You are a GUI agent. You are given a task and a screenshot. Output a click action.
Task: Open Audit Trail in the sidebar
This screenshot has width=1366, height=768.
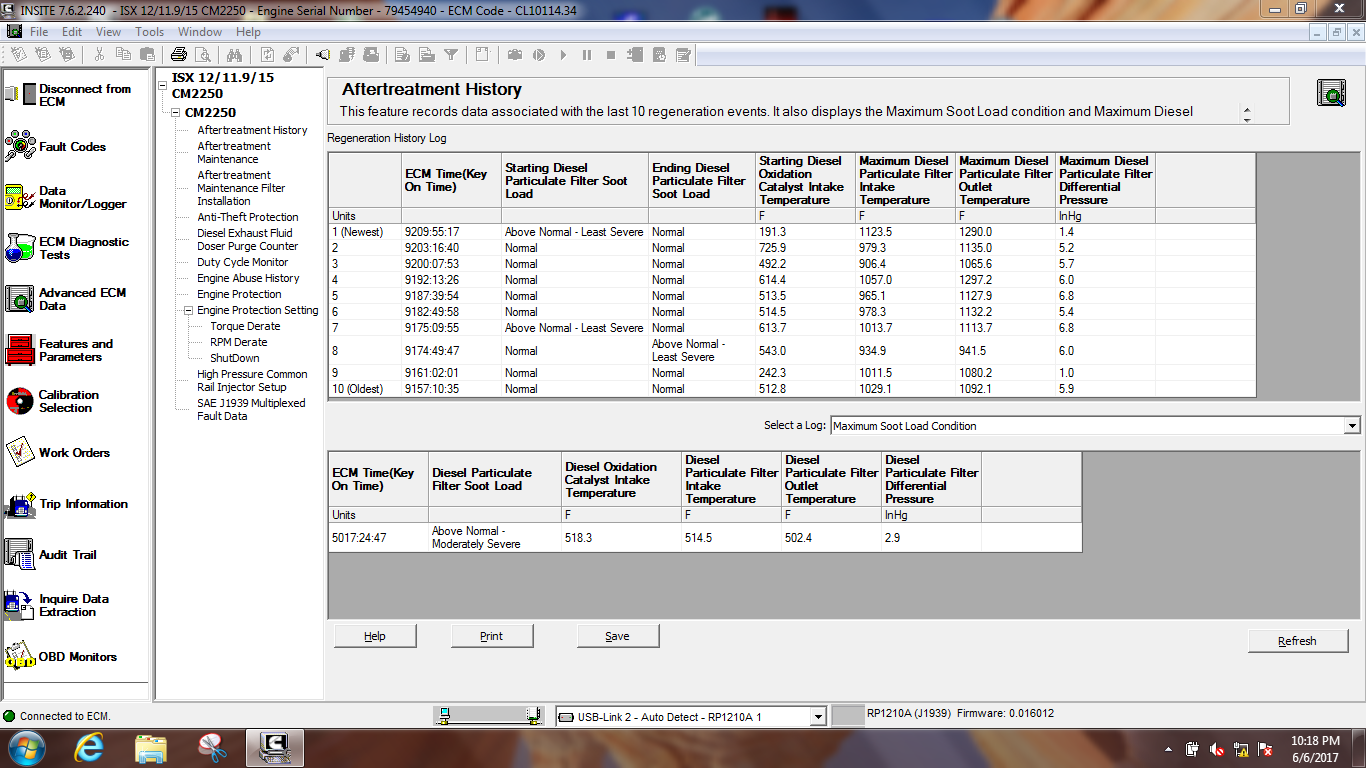tap(51, 554)
